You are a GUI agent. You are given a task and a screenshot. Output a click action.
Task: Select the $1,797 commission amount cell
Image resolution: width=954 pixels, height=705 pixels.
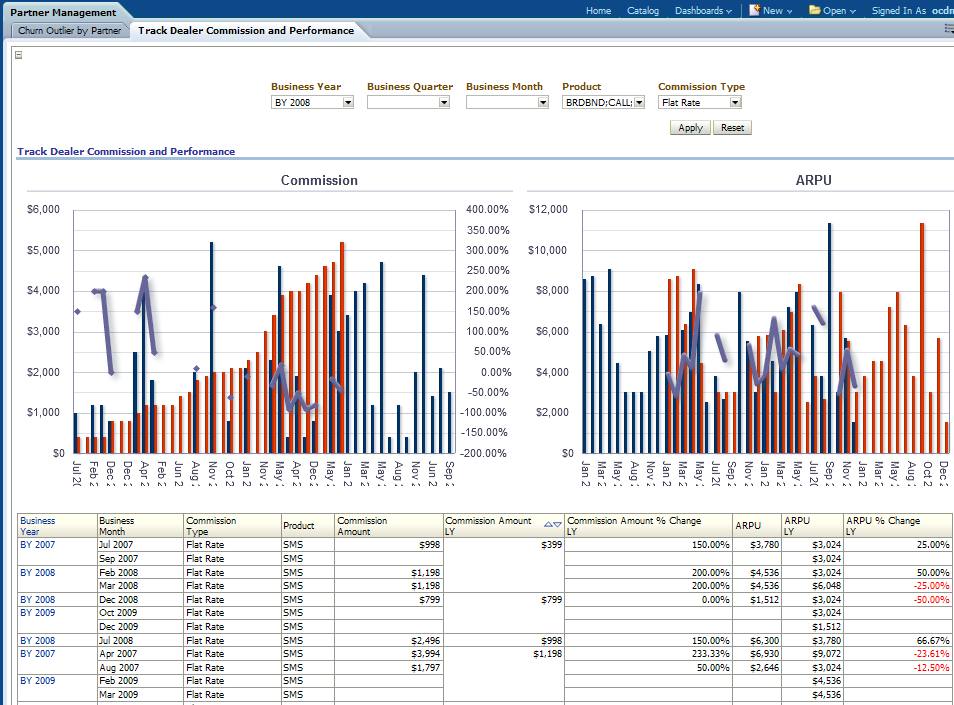(x=389, y=668)
